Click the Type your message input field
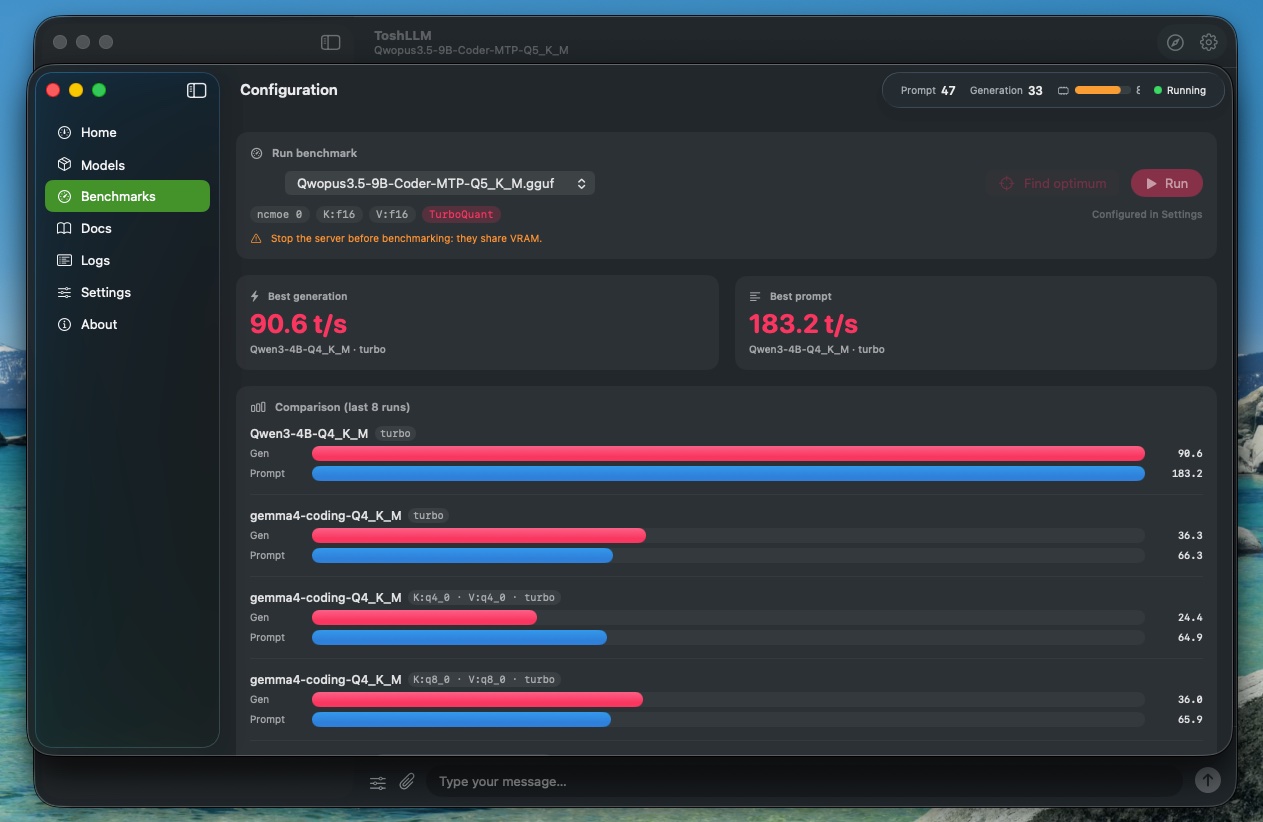Viewport: 1263px width, 822px height. (x=805, y=781)
